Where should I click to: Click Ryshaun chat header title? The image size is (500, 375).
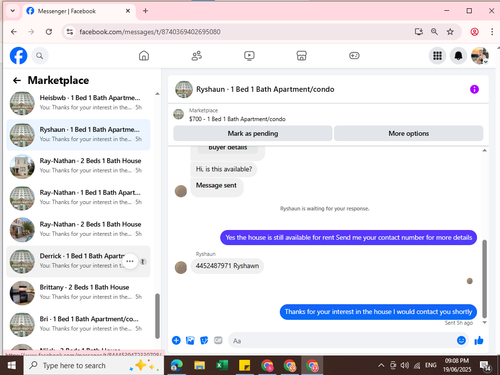pyautogui.click(x=265, y=89)
